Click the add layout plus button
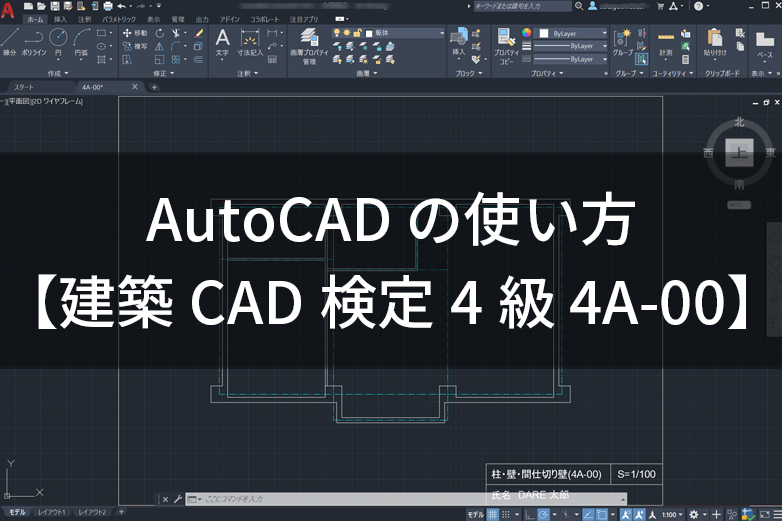Image resolution: width=782 pixels, height=521 pixels. pyautogui.click(x=121, y=512)
